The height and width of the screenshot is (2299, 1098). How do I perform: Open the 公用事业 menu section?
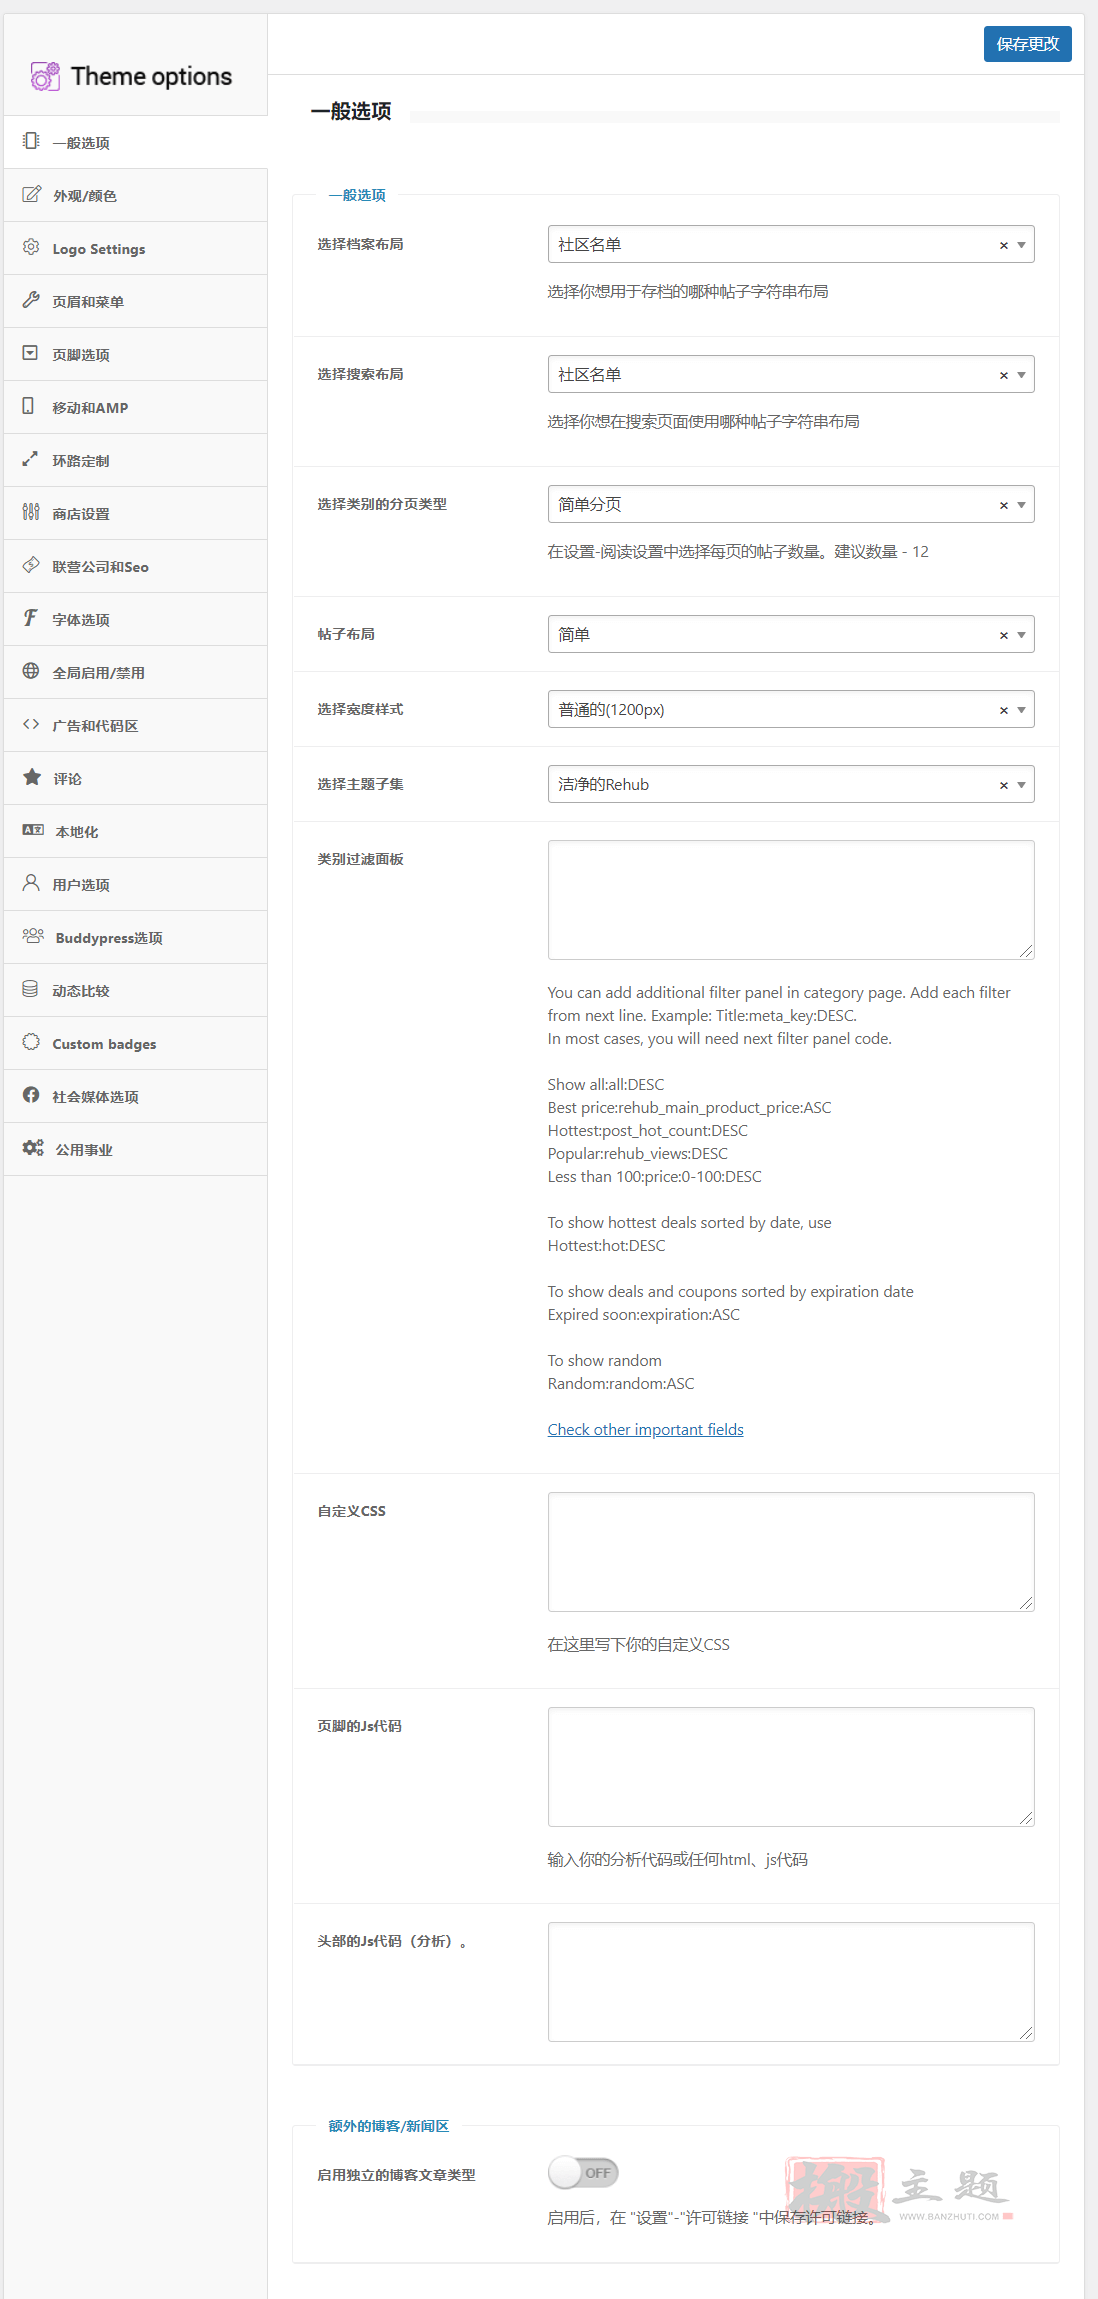pos(136,1149)
